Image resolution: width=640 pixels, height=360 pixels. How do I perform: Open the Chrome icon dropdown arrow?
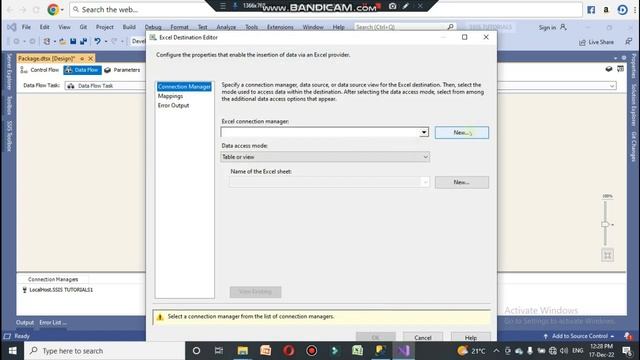[62, 10]
